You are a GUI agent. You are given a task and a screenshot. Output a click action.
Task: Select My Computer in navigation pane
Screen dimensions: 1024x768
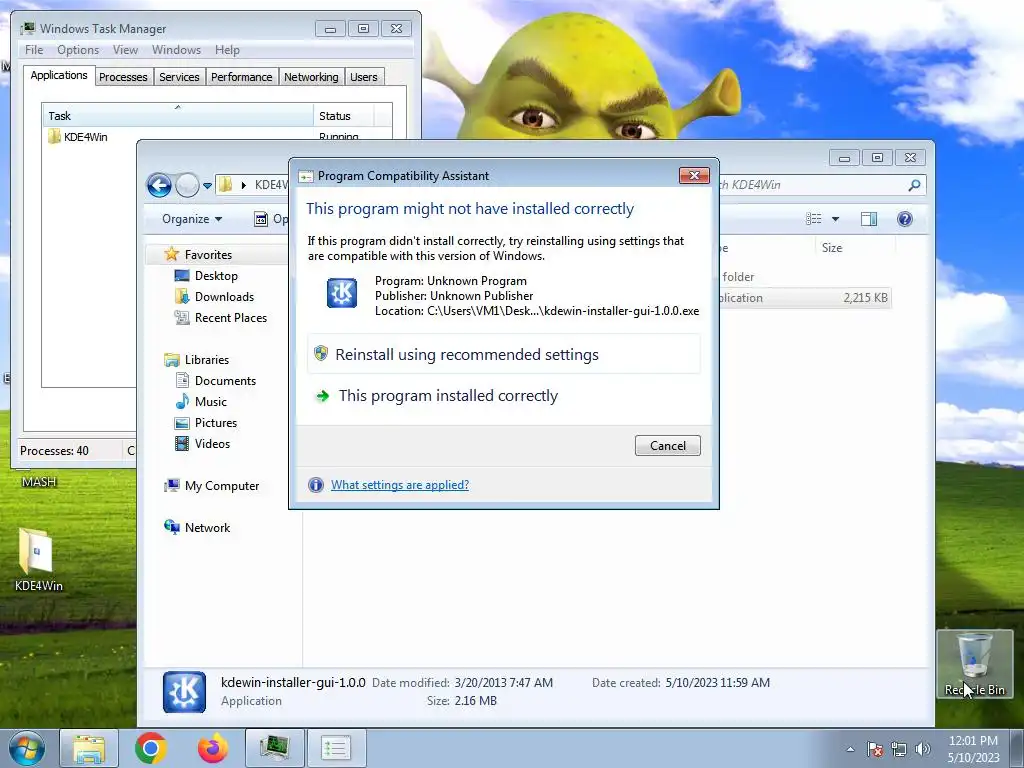[x=221, y=485]
